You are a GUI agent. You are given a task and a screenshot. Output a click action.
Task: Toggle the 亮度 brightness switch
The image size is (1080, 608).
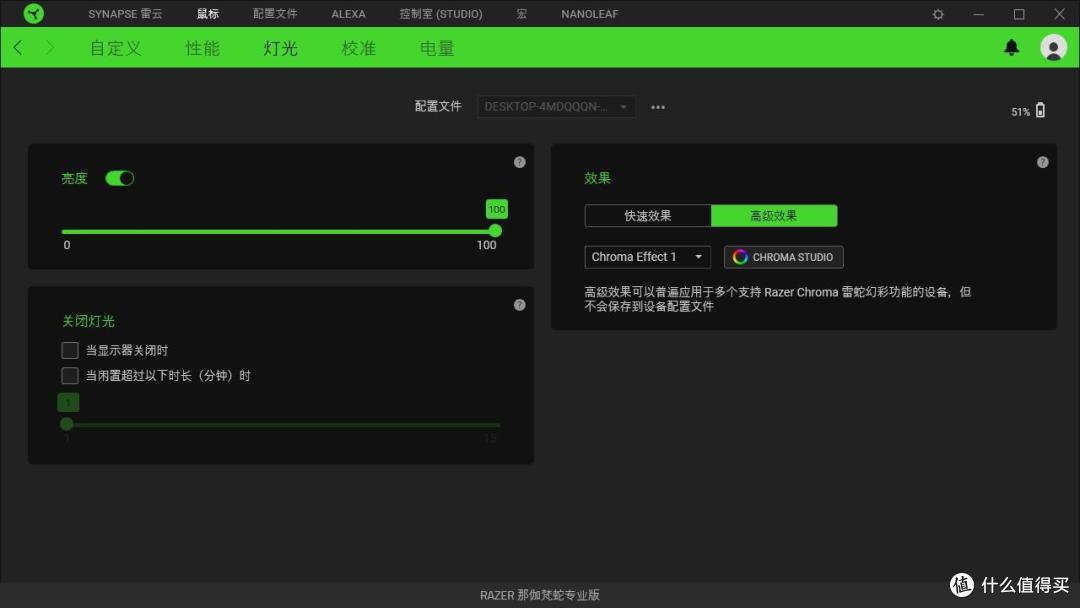[x=120, y=178]
